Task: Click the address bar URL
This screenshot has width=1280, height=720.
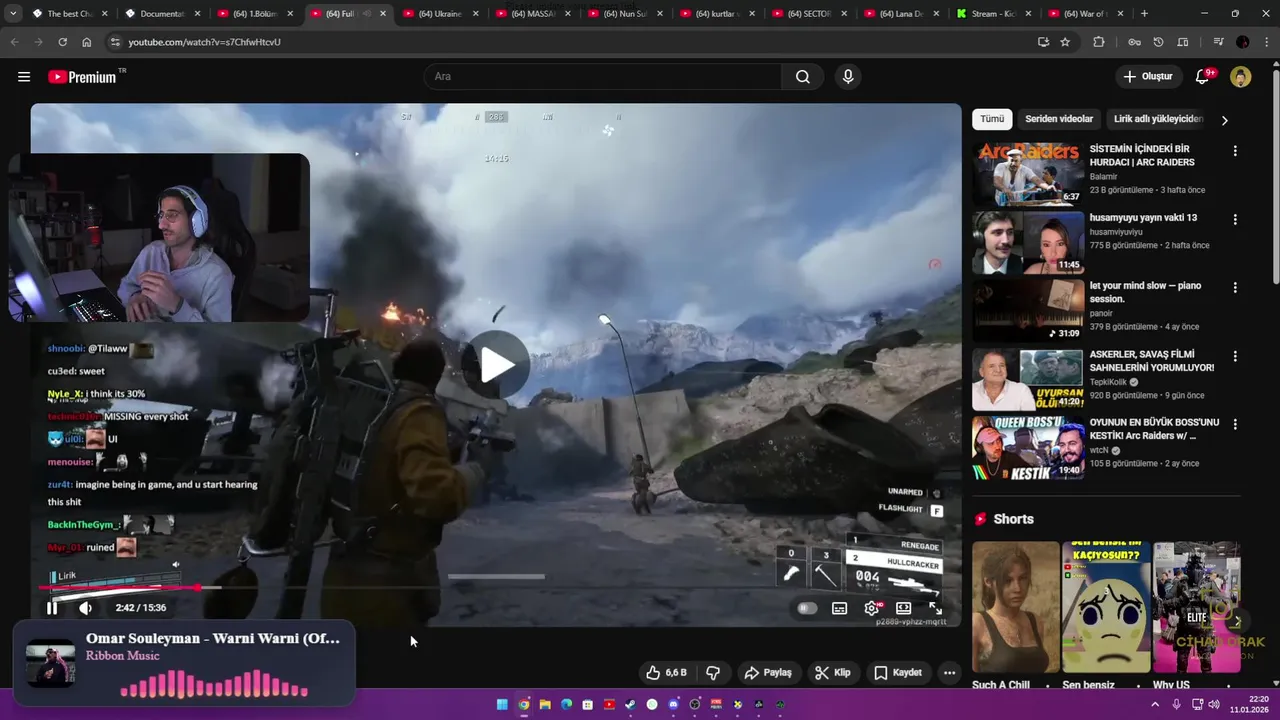Action: click(x=204, y=42)
